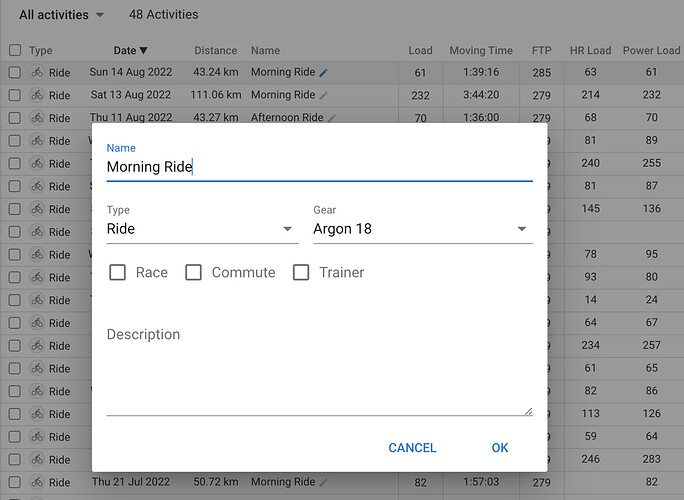Viewport: 684px width, 500px height.
Task: Expand the All activities filter dropdown
Action: pos(62,15)
